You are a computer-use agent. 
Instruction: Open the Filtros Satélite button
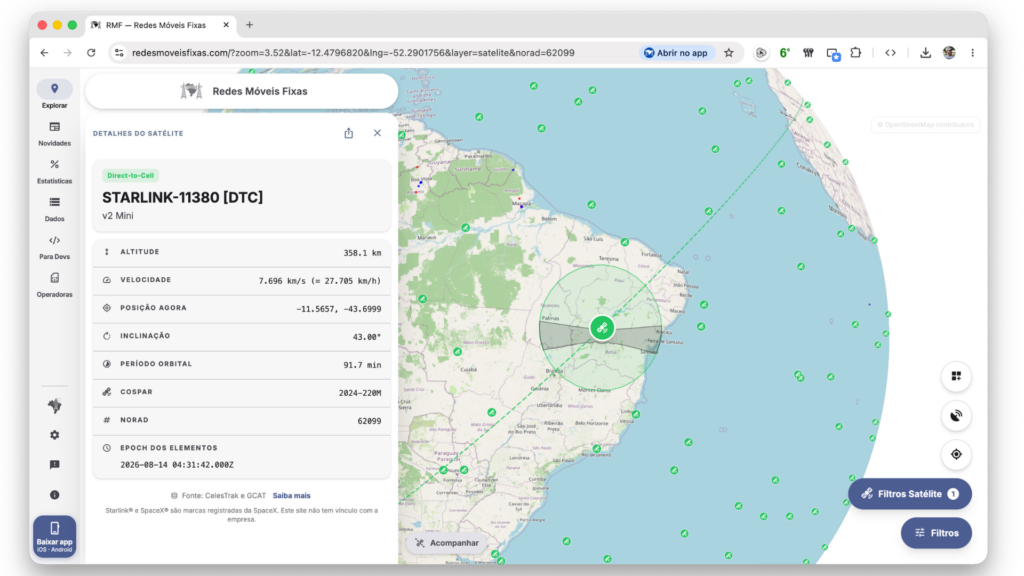(x=910, y=494)
